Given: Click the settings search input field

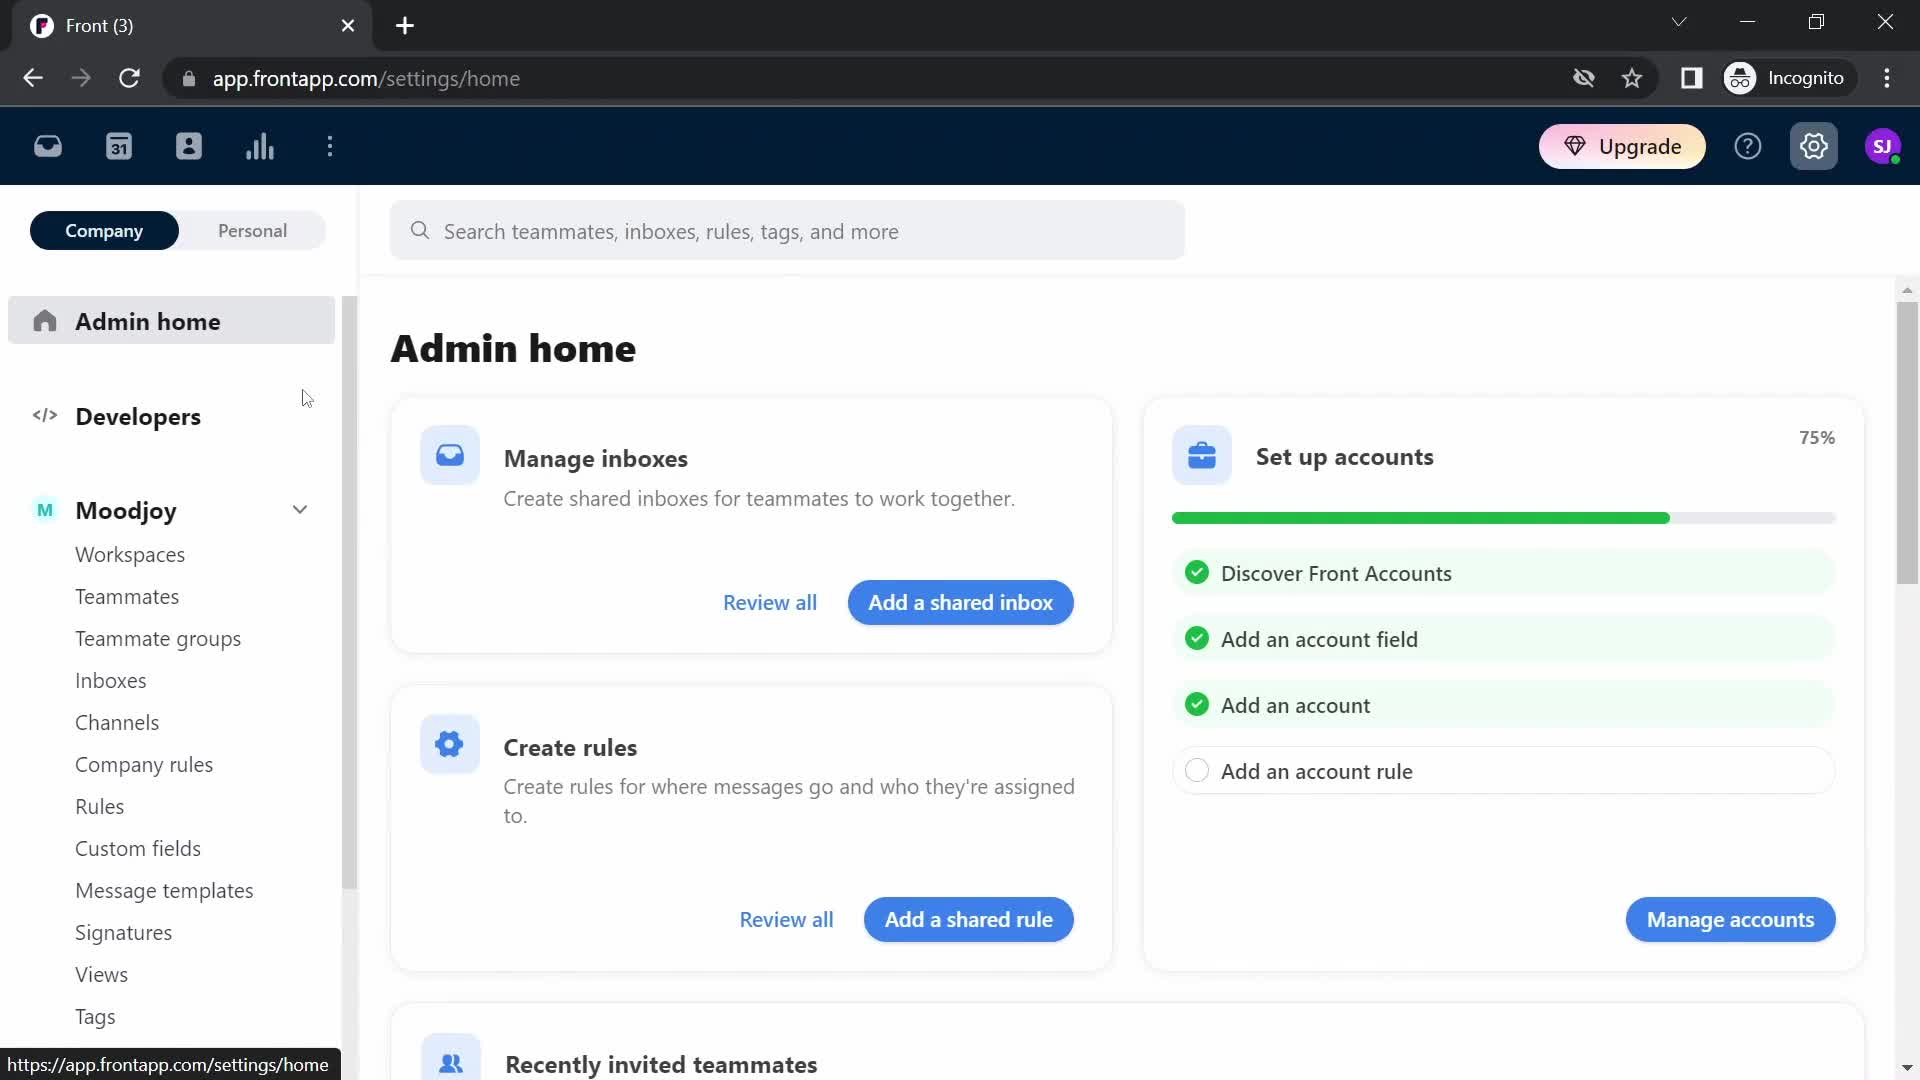Looking at the screenshot, I should click(x=787, y=231).
